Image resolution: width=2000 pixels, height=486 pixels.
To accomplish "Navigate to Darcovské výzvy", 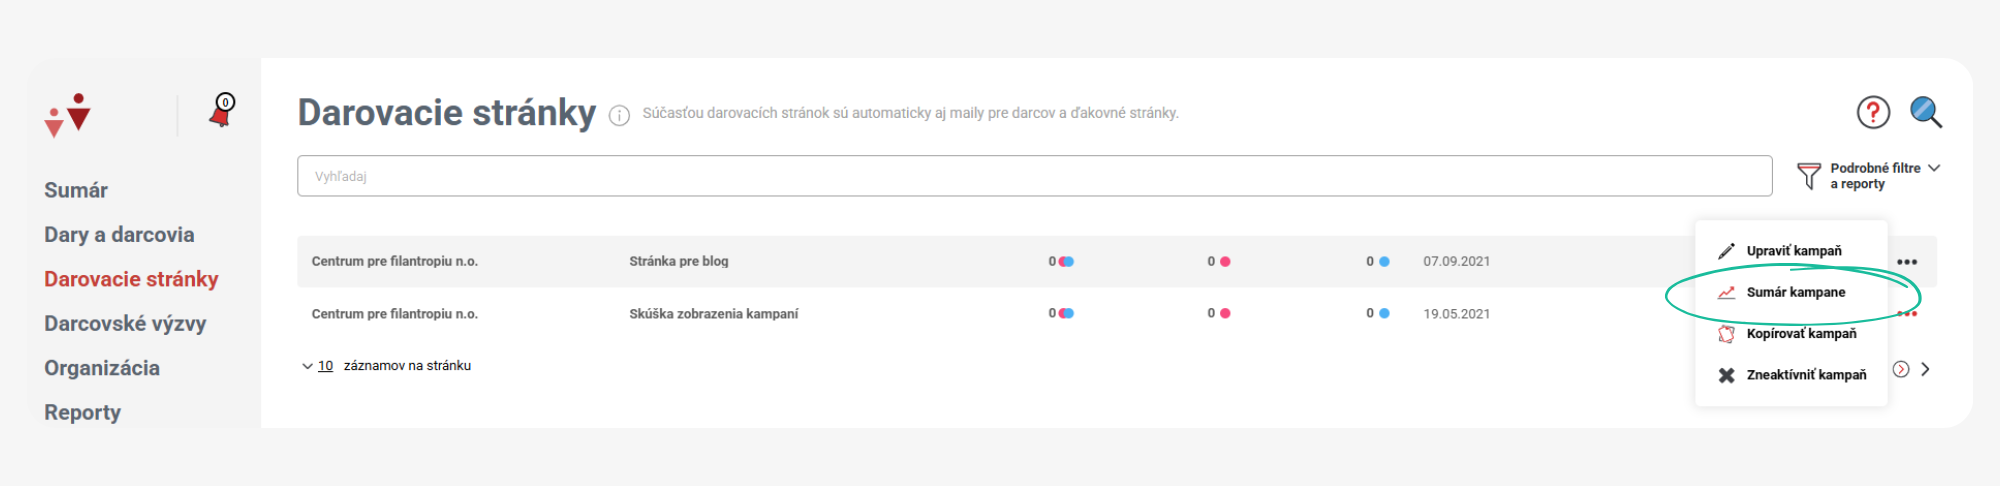I will pyautogui.click(x=125, y=324).
